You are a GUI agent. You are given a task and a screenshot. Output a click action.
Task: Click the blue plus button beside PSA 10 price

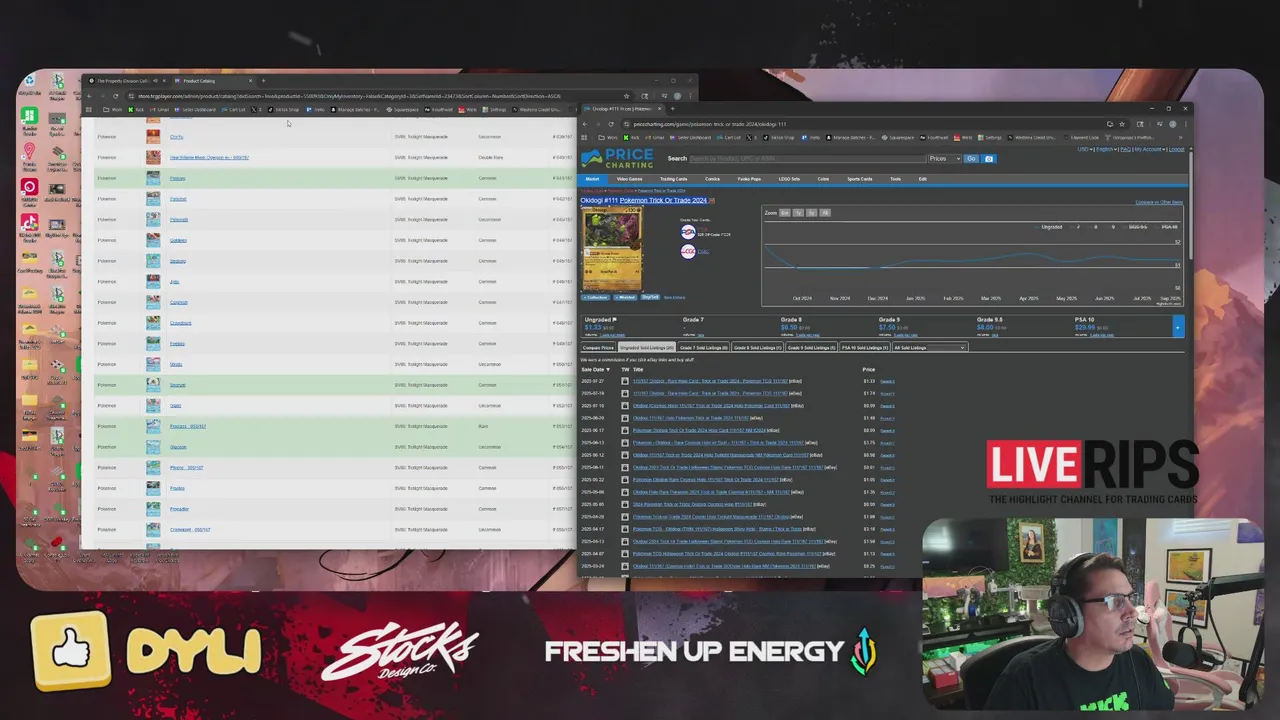pos(1177,327)
